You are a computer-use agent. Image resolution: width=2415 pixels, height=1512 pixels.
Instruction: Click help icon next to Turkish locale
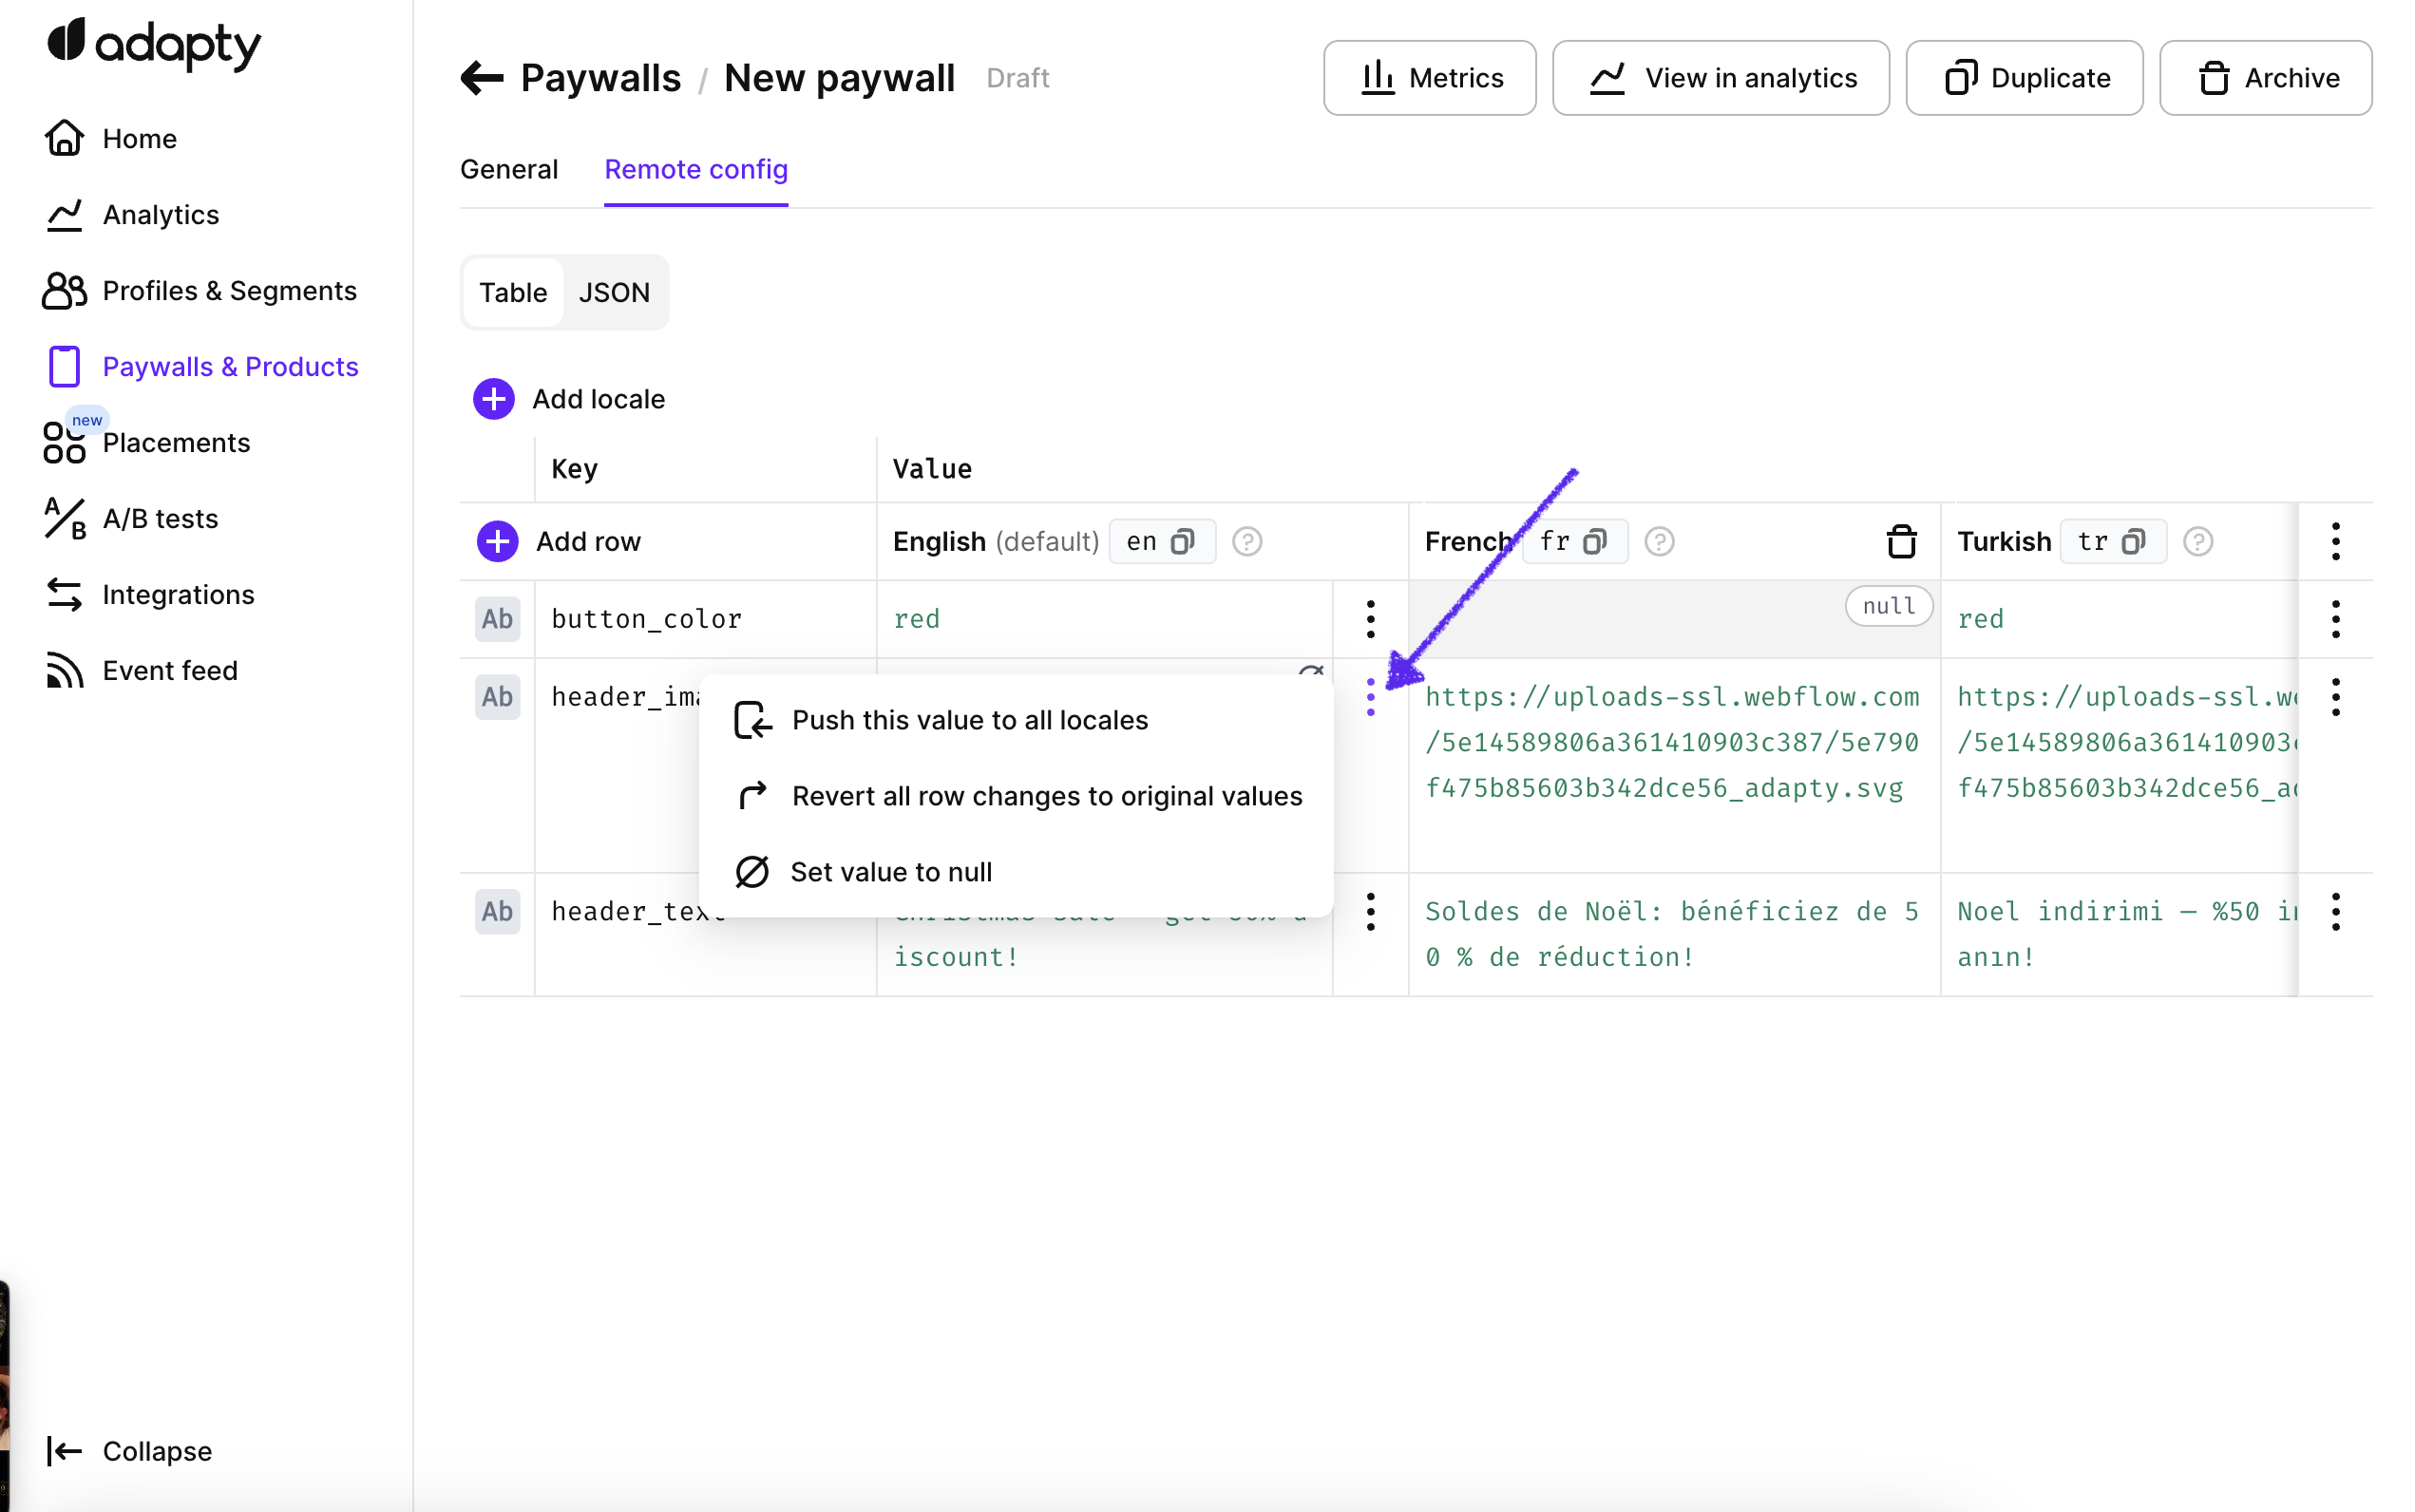[2197, 541]
